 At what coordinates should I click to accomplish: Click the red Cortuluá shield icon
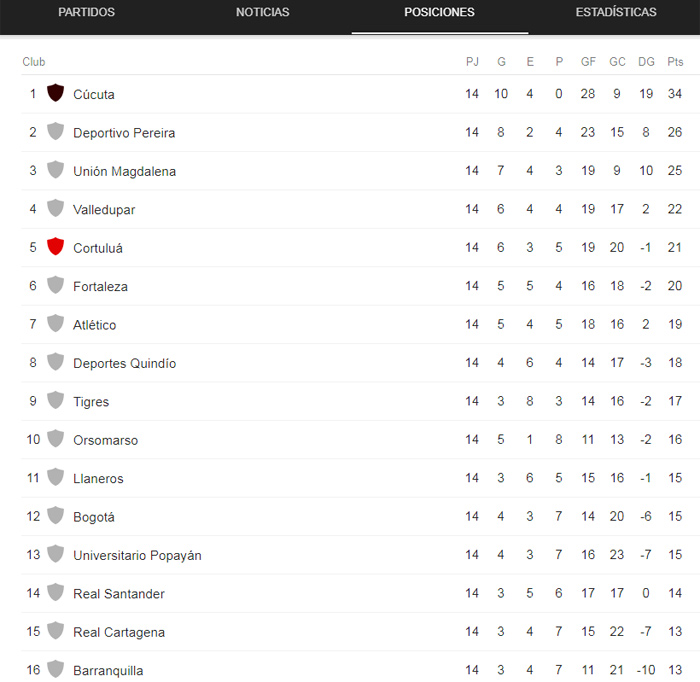coord(56,247)
